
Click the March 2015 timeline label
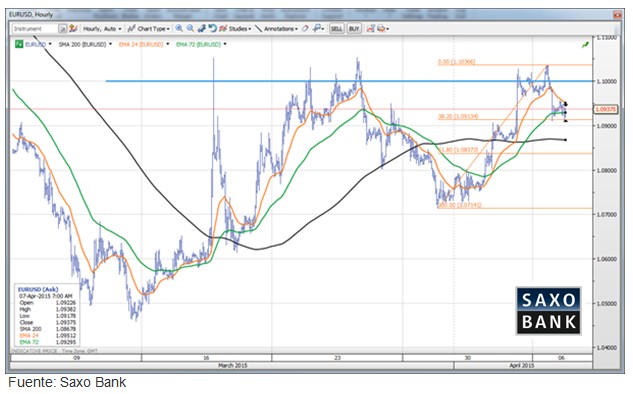[233, 366]
